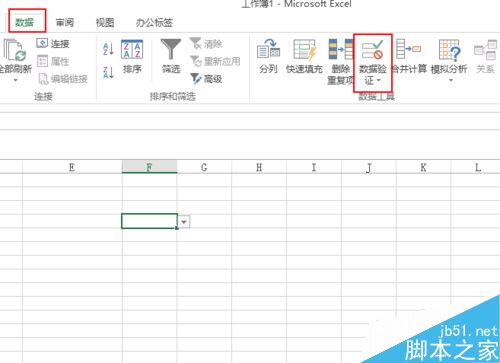Image resolution: width=500 pixels, height=363 pixels.
Task: Click the 高级 advanced filter button
Action: point(206,79)
